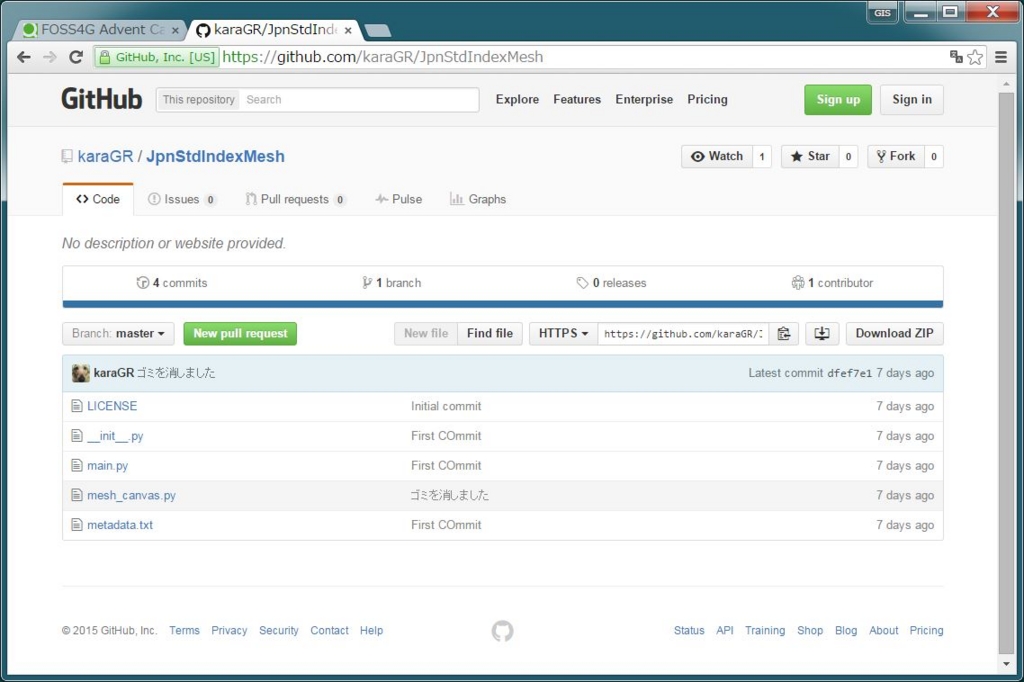The width and height of the screenshot is (1024, 682).
Task: Open the JpnStdIndexMesh repository name link
Action: tap(216, 157)
